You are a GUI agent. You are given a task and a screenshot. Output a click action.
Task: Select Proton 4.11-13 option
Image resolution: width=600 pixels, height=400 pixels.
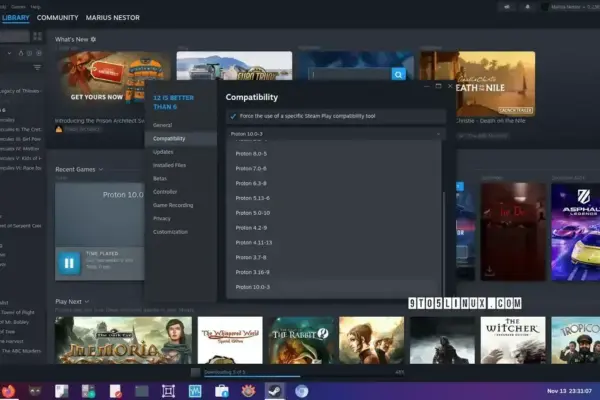click(x=334, y=243)
